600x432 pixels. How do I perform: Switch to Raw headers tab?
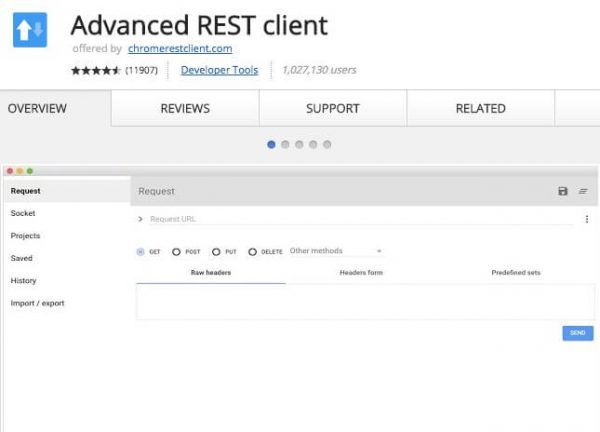click(x=211, y=272)
